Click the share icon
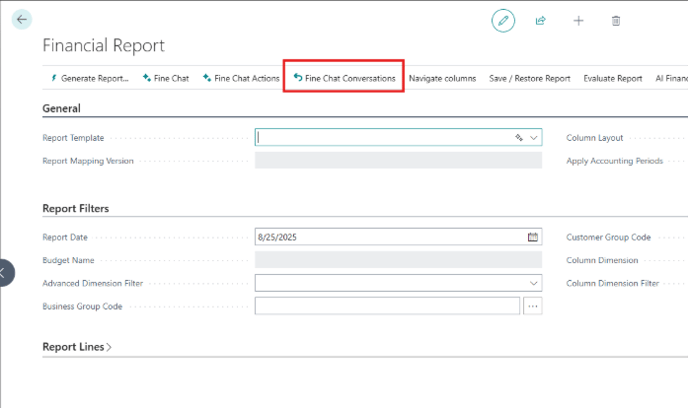The image size is (688, 408). point(541,20)
